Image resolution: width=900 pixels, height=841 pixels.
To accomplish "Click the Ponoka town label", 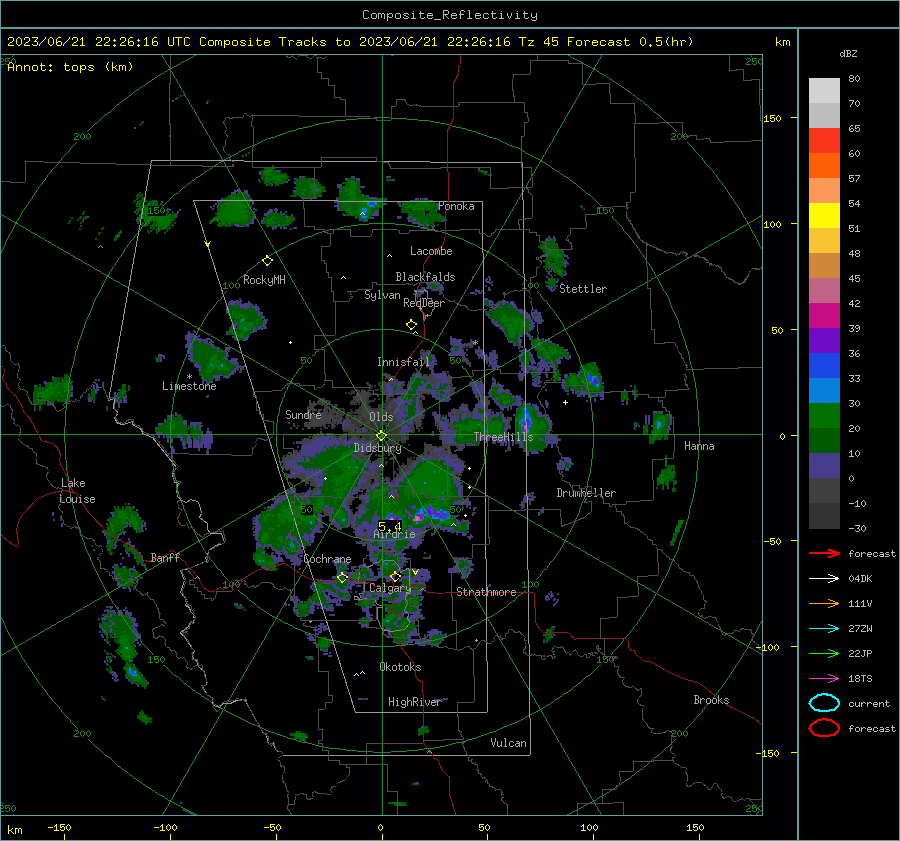I will 456,207.
